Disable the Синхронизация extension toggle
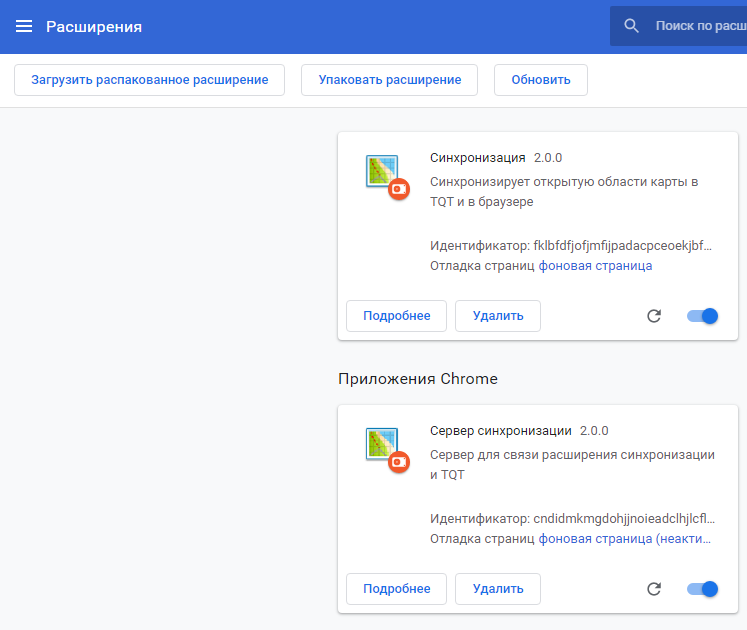This screenshot has height=630, width=747. click(702, 316)
